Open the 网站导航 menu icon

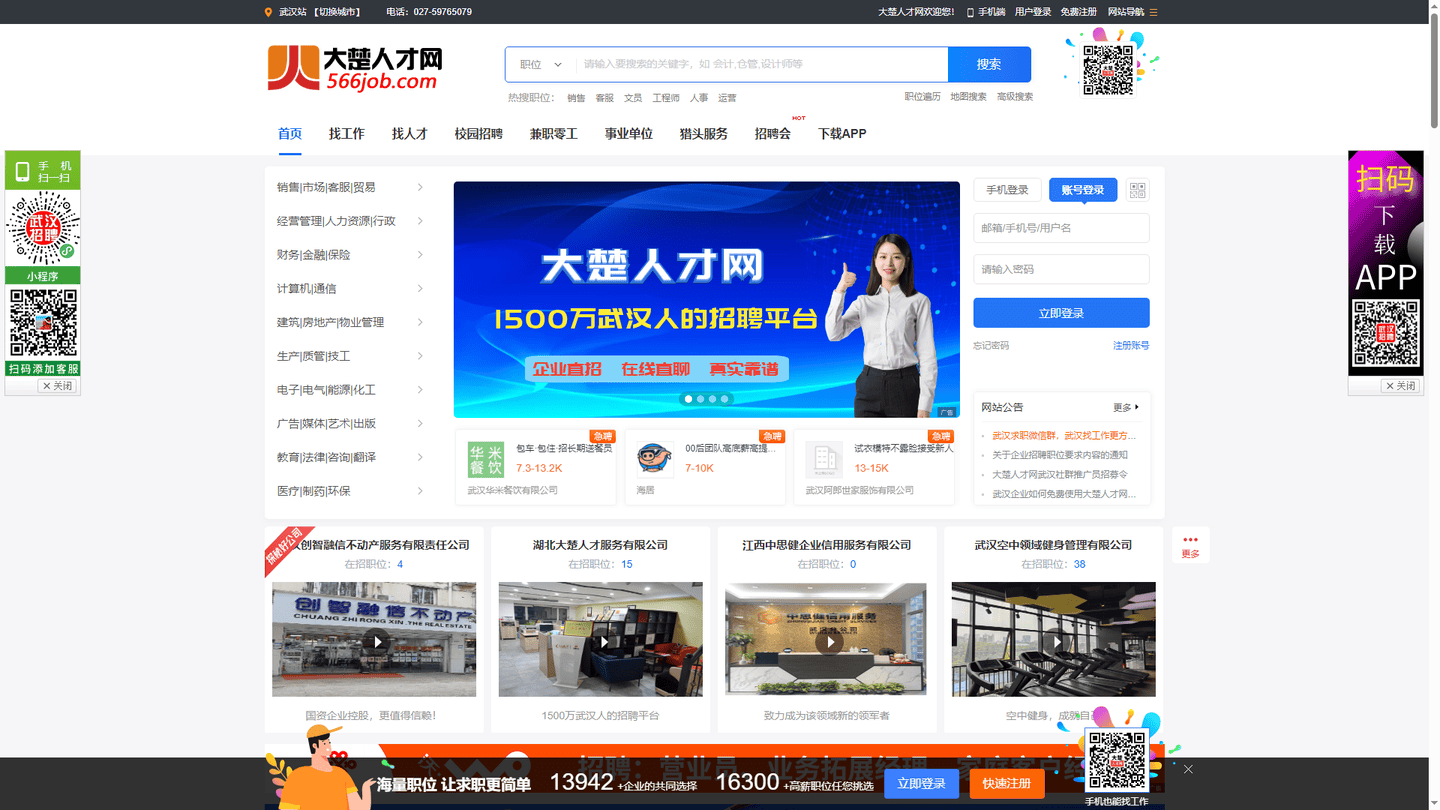(x=1153, y=12)
